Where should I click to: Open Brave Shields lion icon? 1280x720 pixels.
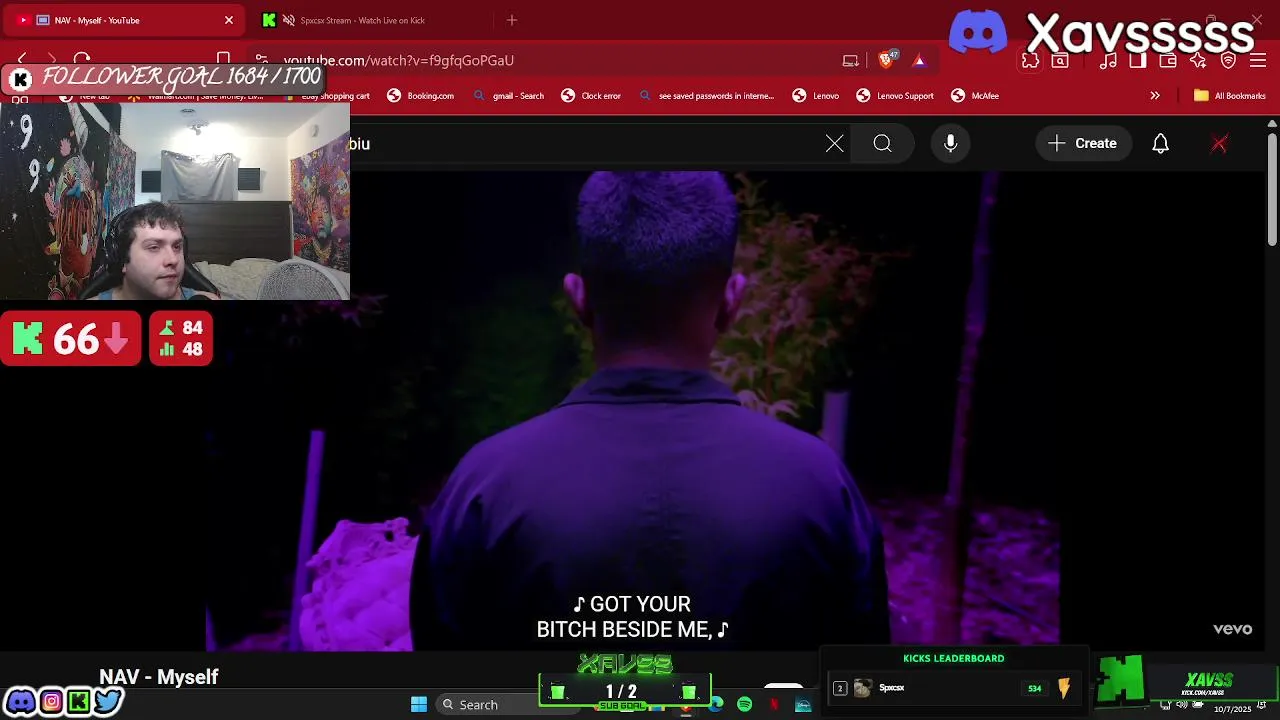[x=886, y=60]
